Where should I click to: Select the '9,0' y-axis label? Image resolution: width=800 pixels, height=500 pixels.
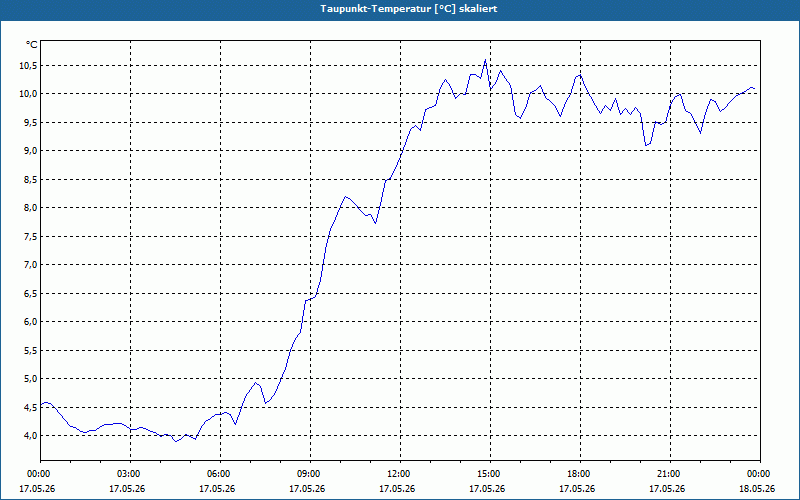(31, 151)
